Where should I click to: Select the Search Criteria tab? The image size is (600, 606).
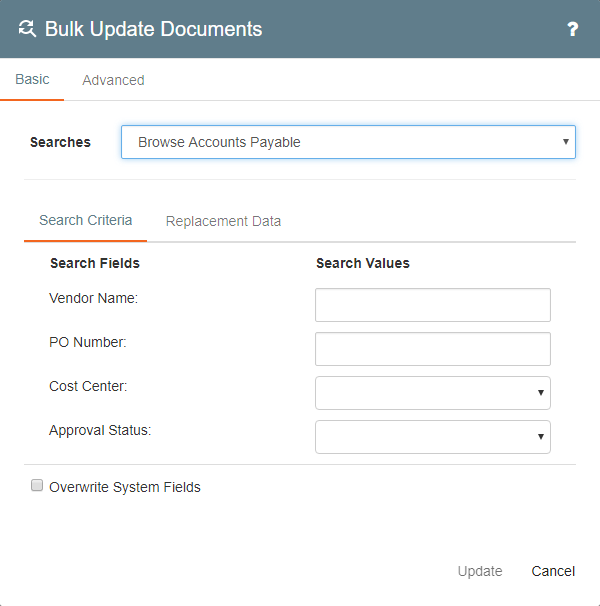85,220
